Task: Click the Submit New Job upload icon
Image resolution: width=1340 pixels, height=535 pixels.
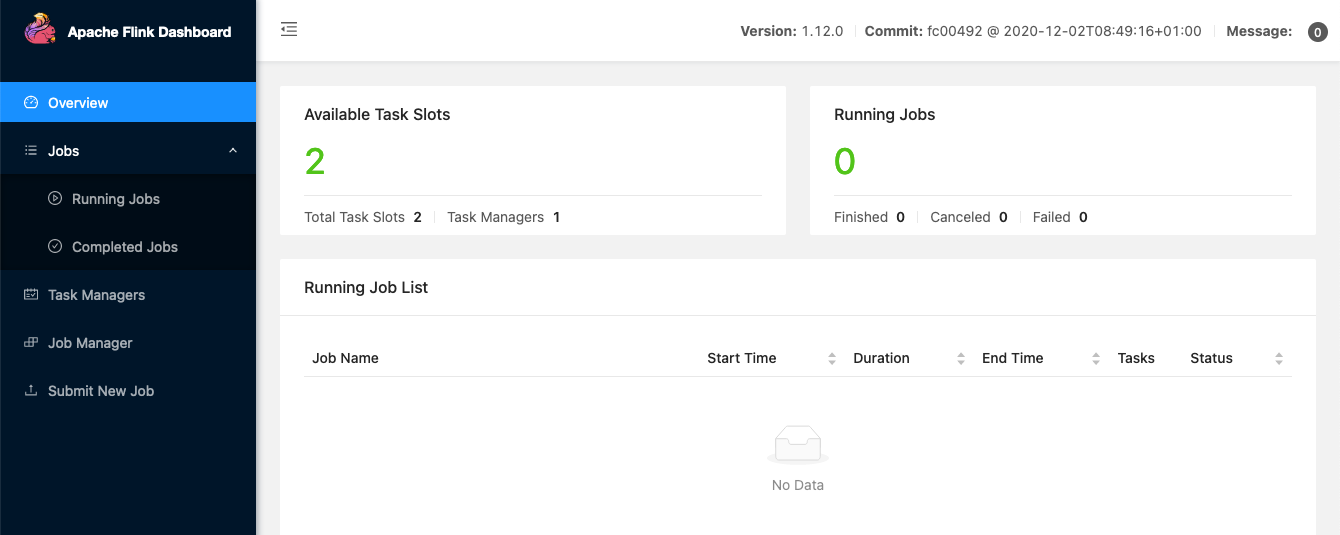Action: [31, 390]
